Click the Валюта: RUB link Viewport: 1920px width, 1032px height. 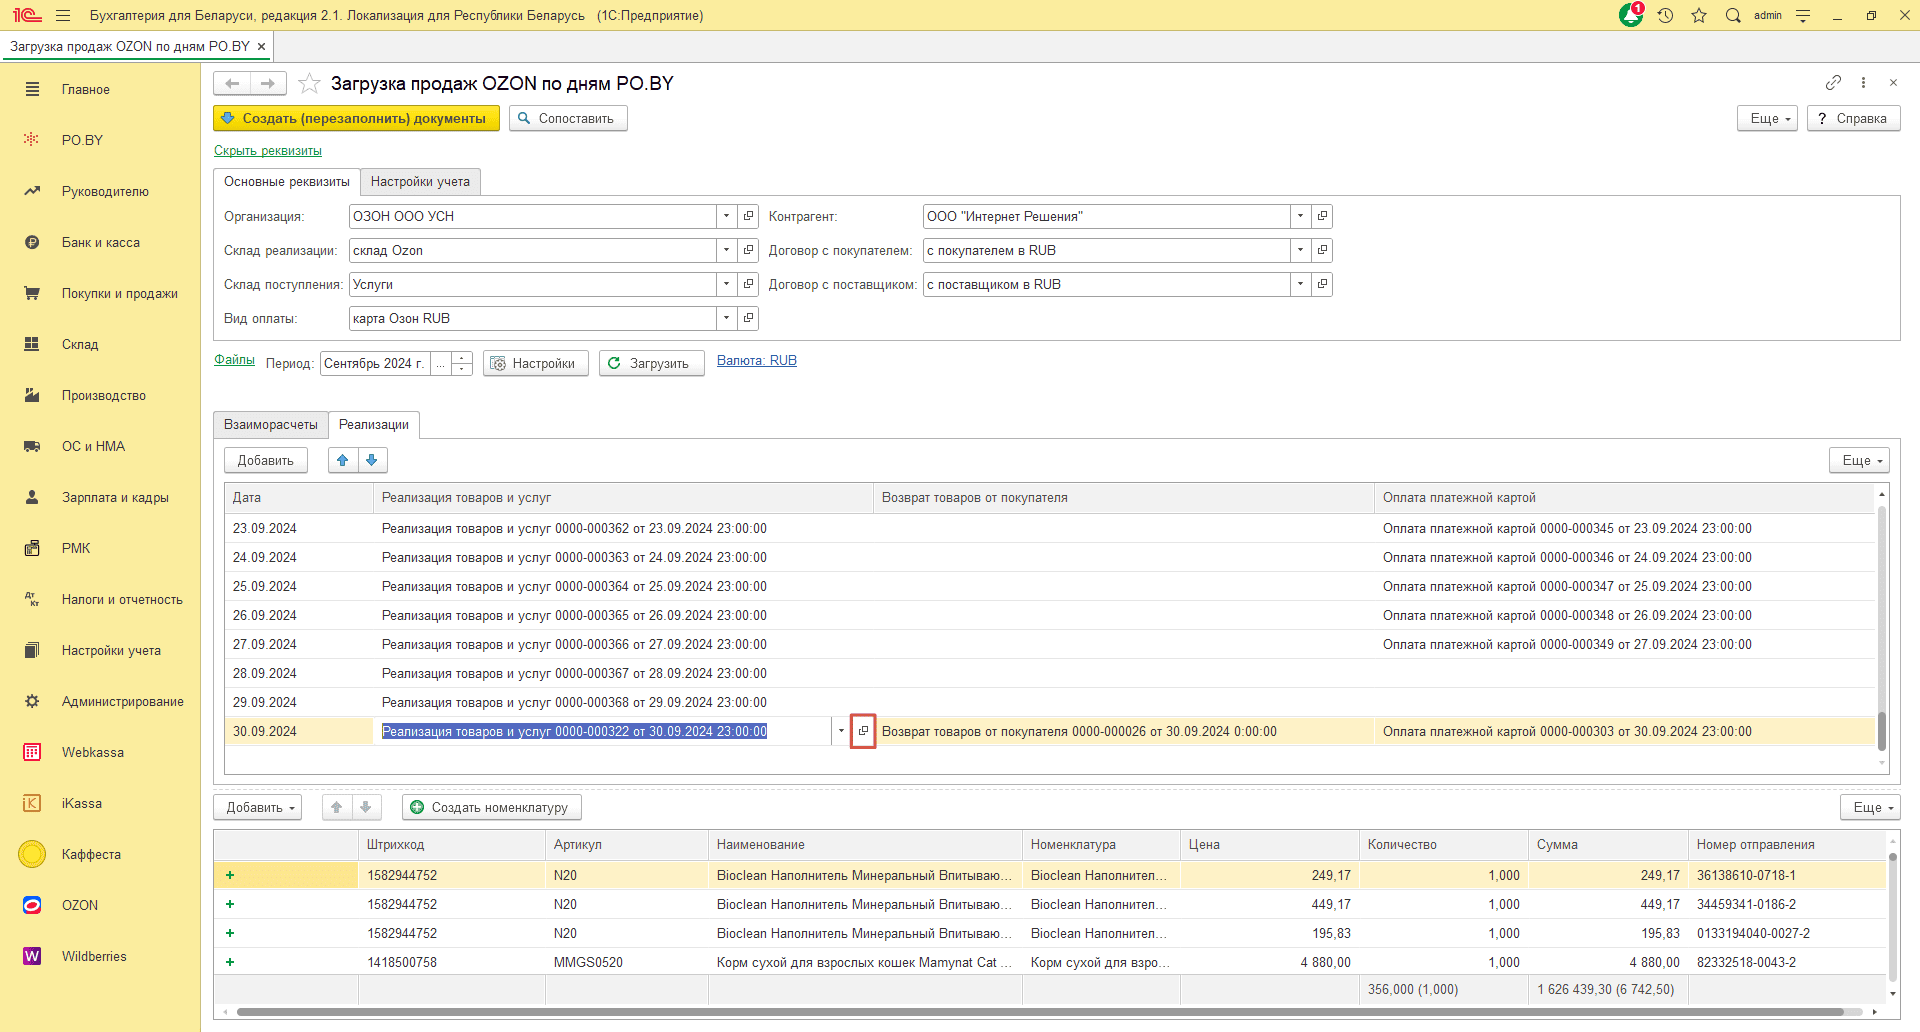point(757,360)
